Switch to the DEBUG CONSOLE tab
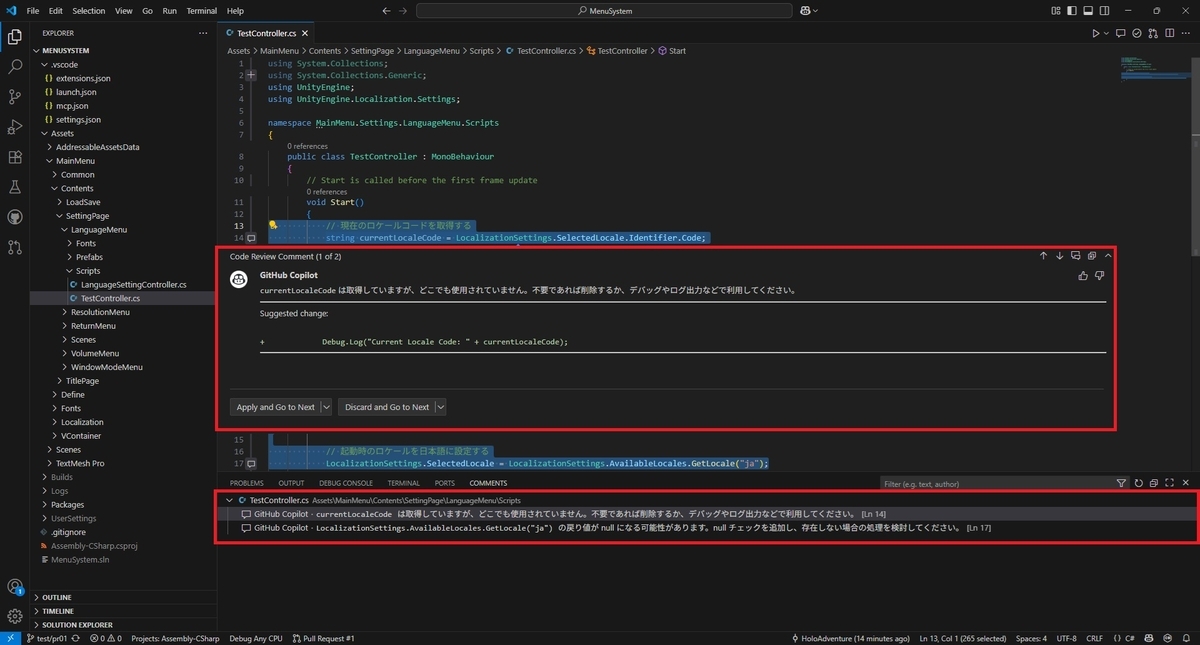This screenshot has width=1200, height=645. [345, 482]
